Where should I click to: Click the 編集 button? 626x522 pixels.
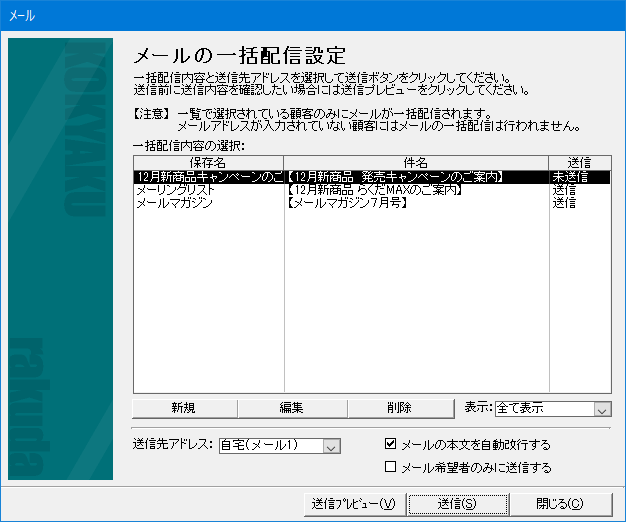point(292,408)
